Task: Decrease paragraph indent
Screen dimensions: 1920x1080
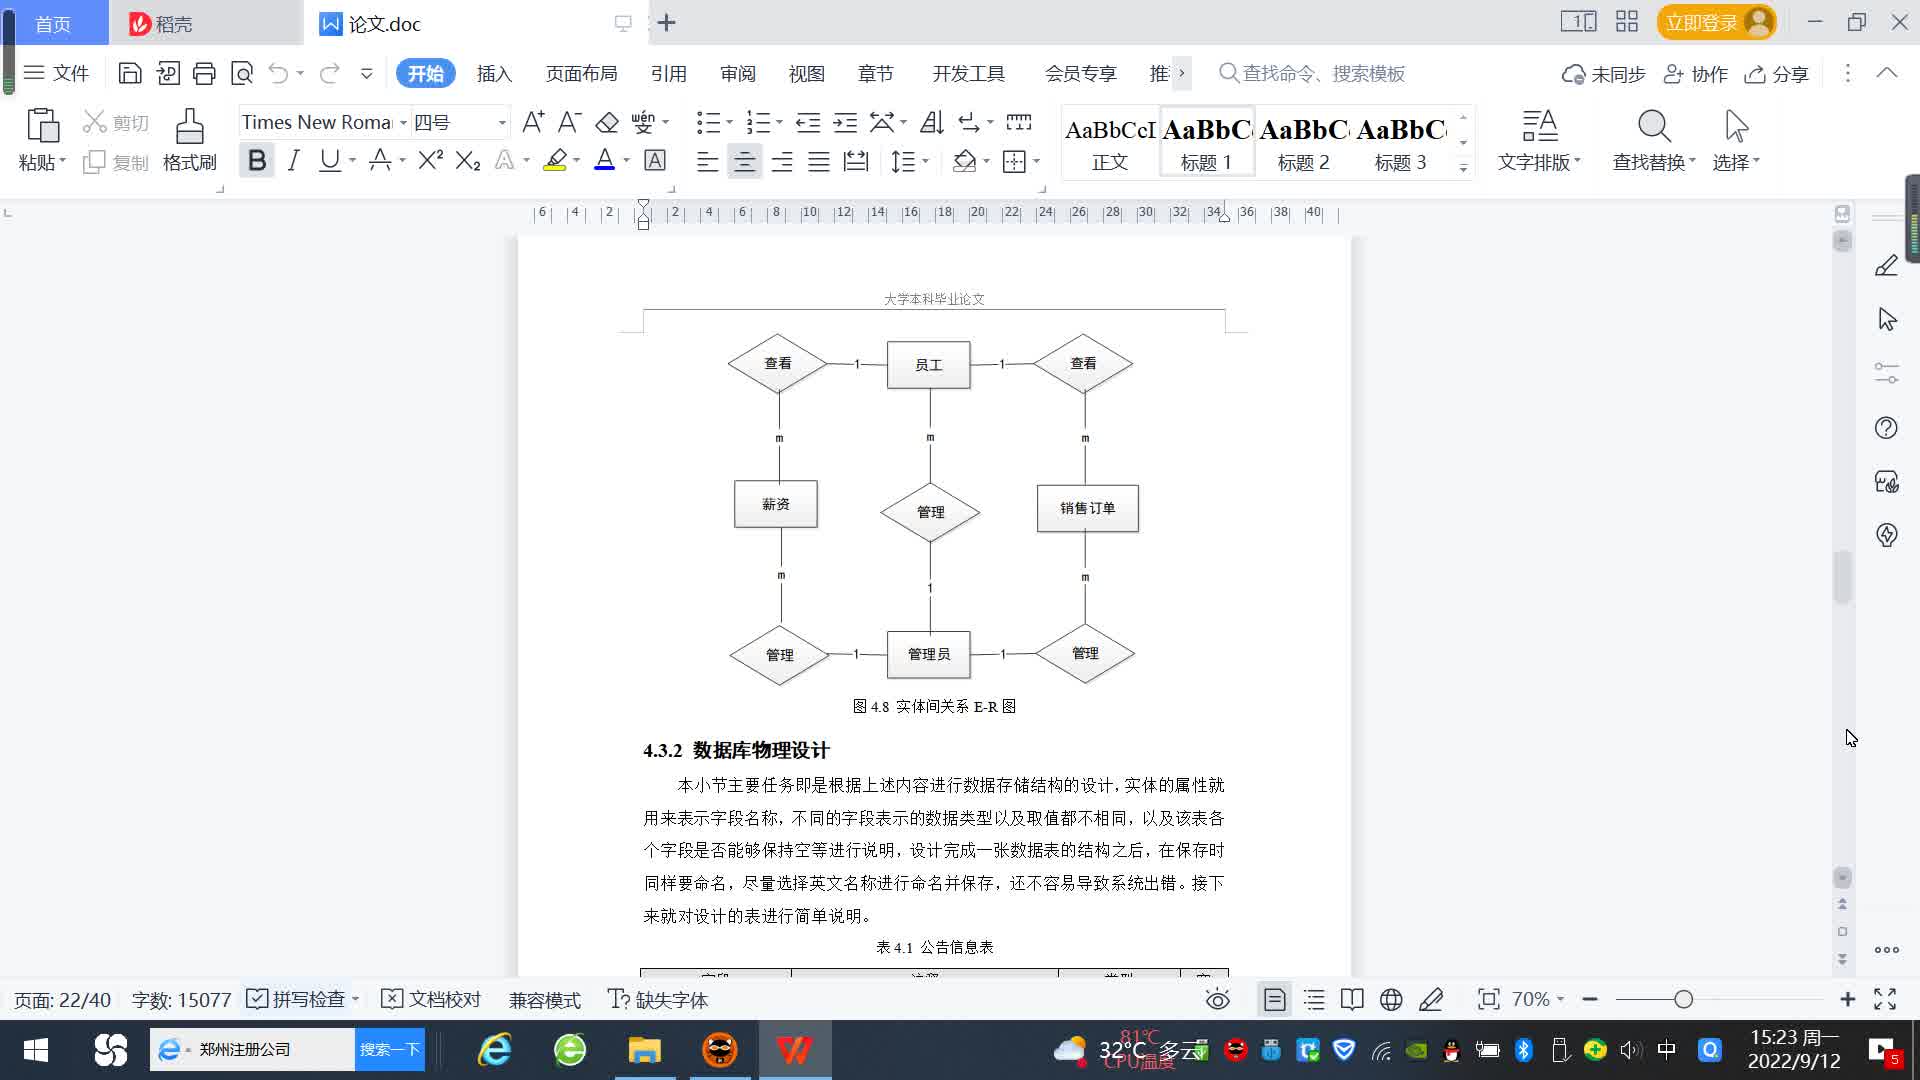Action: click(x=808, y=122)
